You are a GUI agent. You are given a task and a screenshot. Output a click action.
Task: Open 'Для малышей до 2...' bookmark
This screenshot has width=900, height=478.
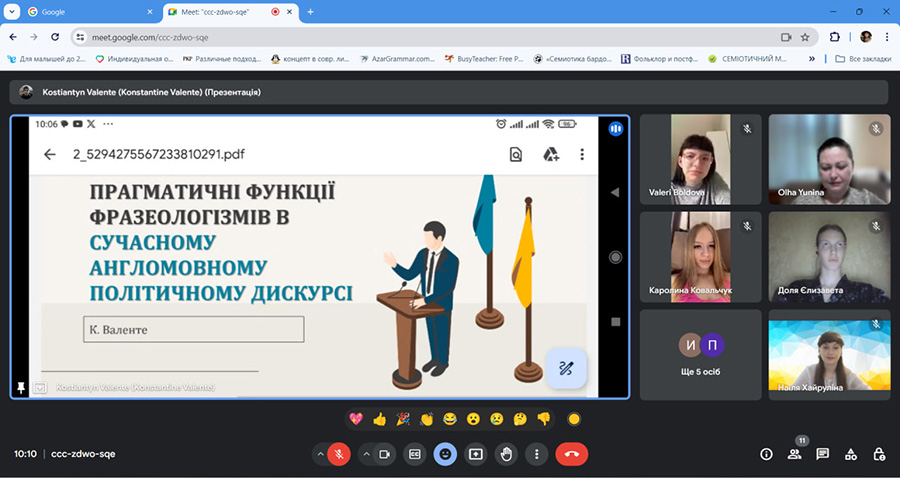point(46,59)
